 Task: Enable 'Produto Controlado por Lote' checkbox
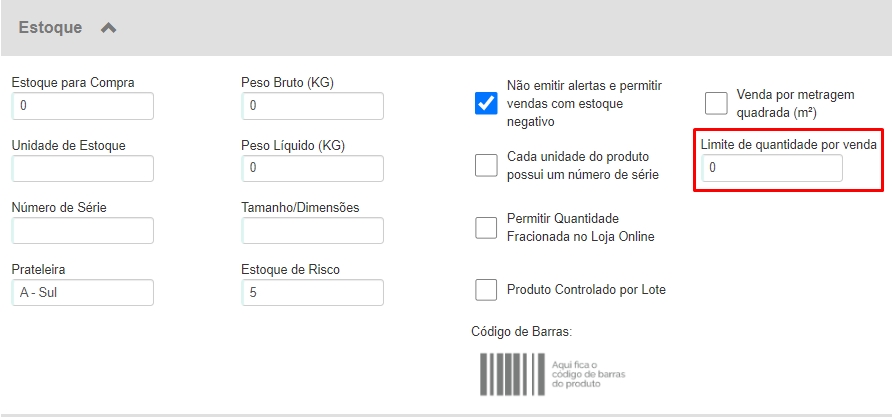pyautogui.click(x=486, y=289)
